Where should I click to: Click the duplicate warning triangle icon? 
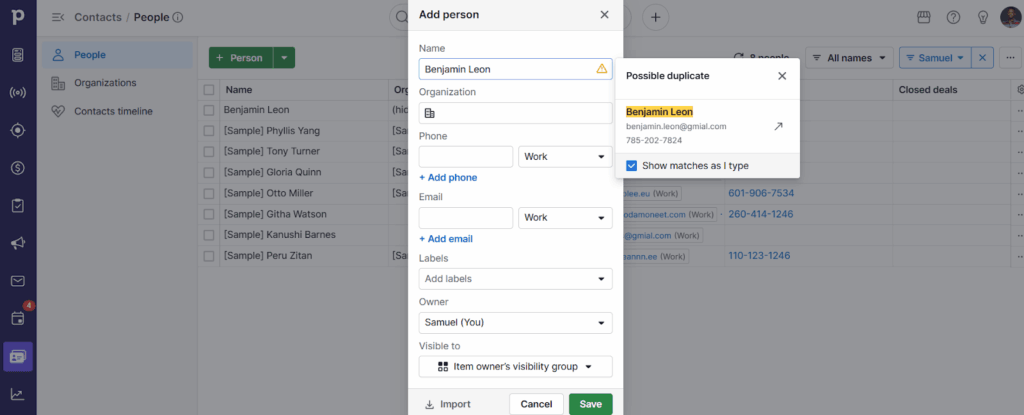[601, 69]
